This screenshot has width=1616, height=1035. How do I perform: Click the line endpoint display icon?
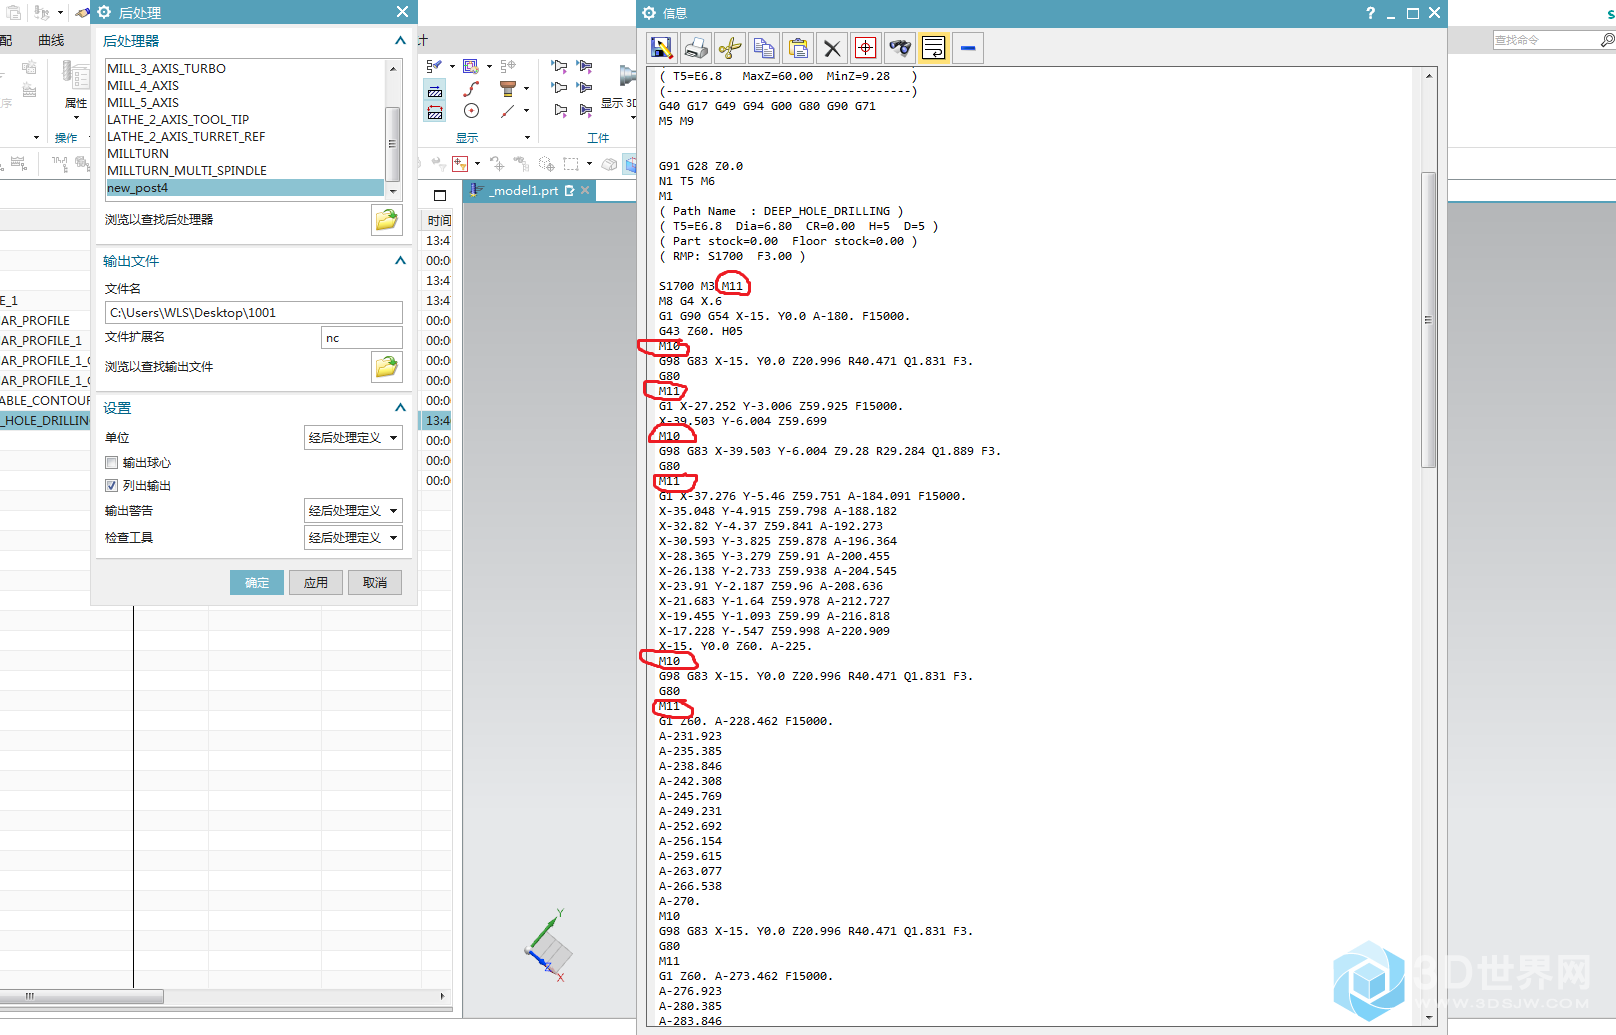point(508,111)
